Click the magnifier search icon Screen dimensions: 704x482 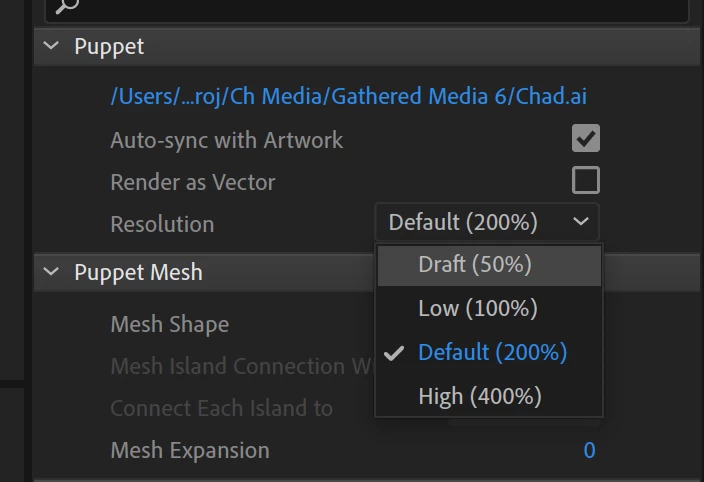(x=67, y=5)
